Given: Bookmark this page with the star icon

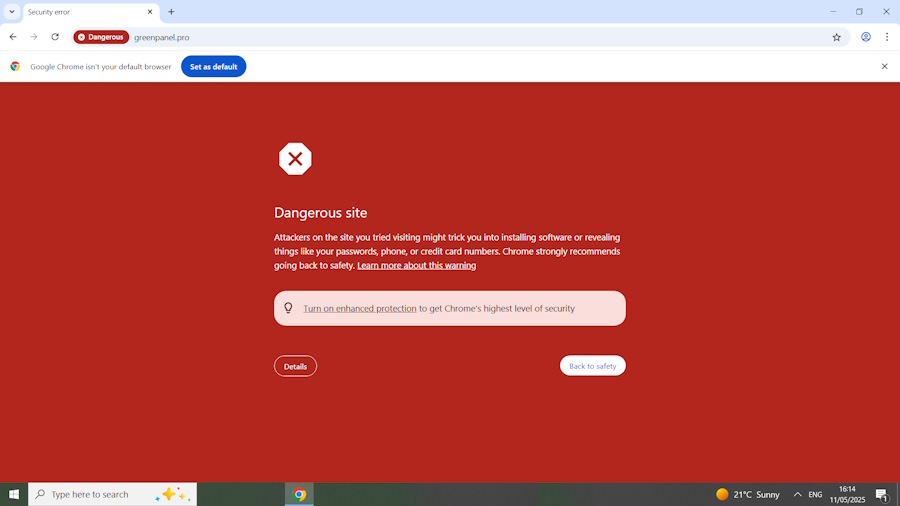Looking at the screenshot, I should click(x=837, y=37).
